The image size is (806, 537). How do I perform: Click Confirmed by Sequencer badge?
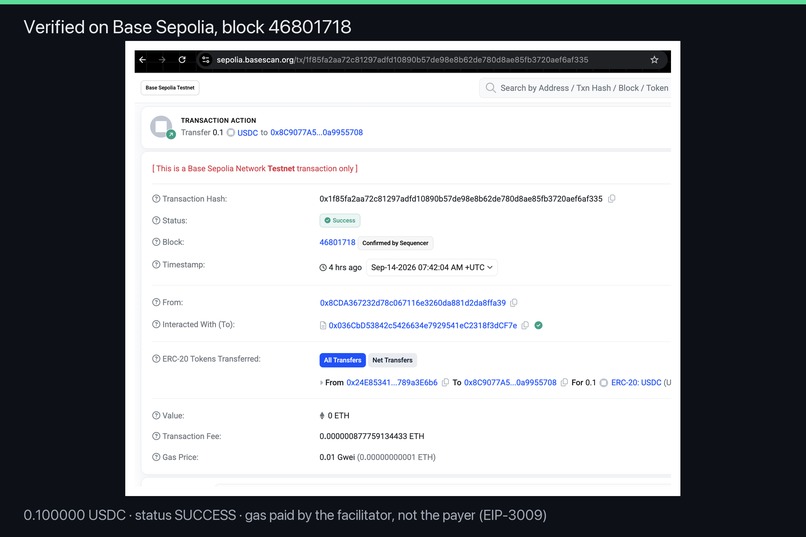pyautogui.click(x=395, y=243)
